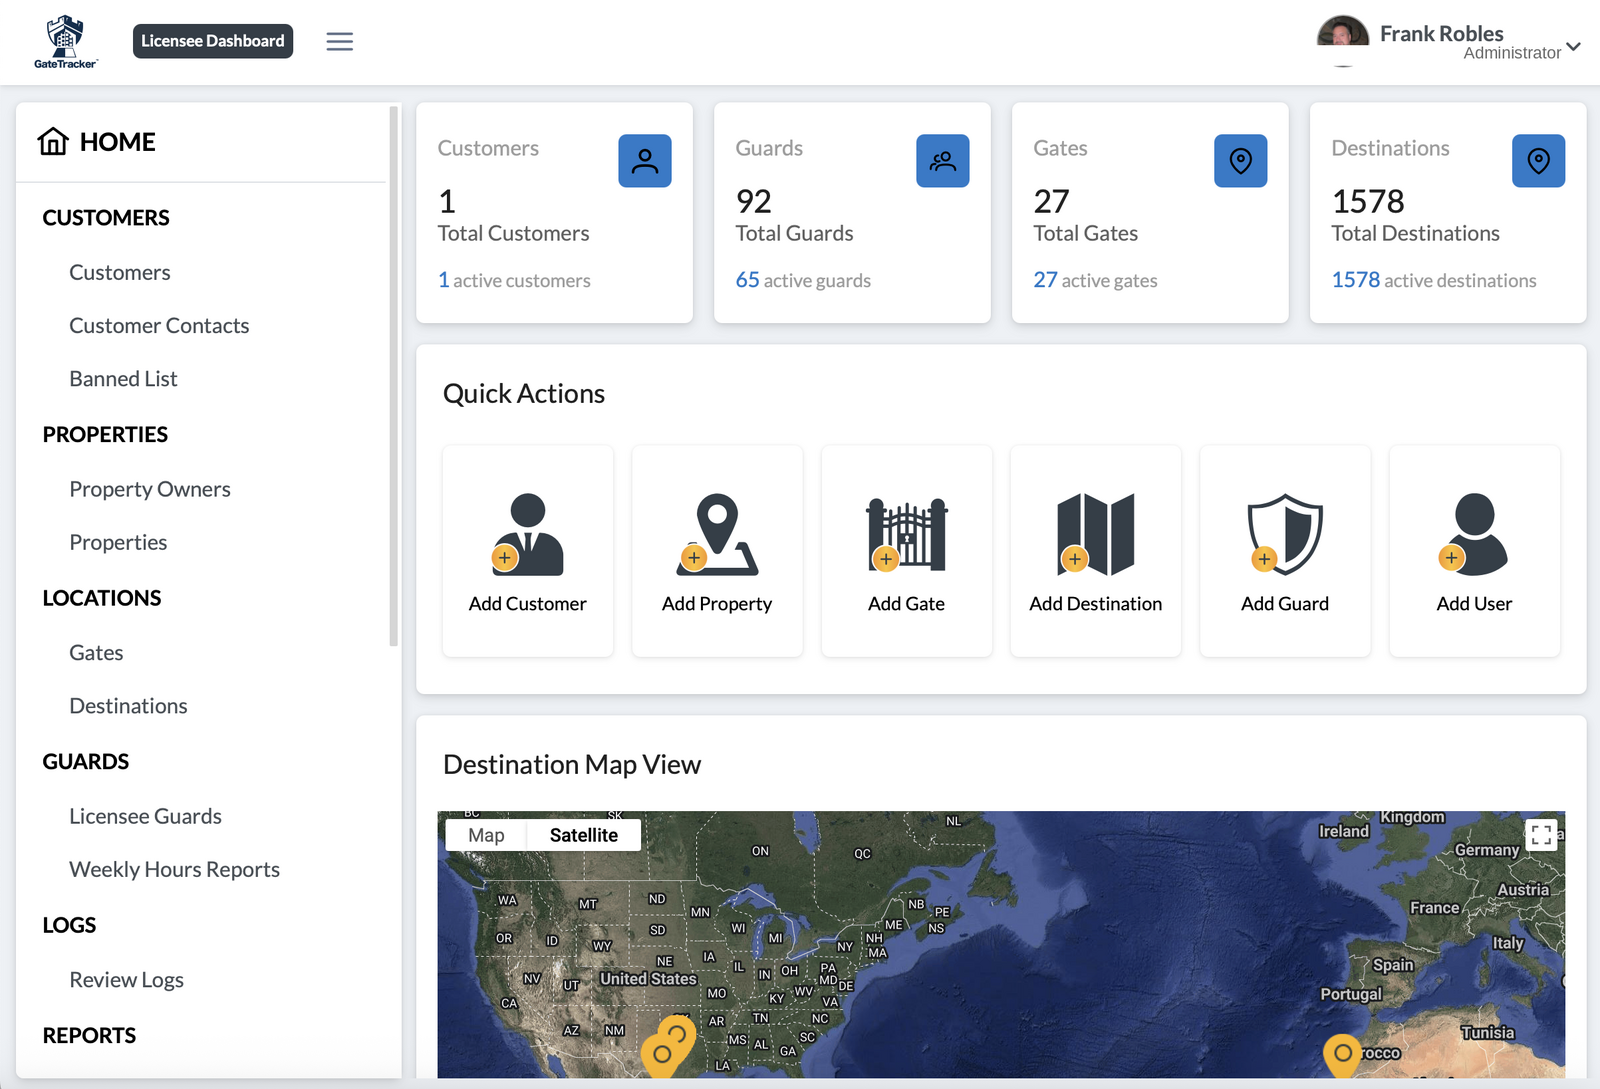Open Customer Contacts in the sidebar
This screenshot has width=1600, height=1089.
[159, 325]
